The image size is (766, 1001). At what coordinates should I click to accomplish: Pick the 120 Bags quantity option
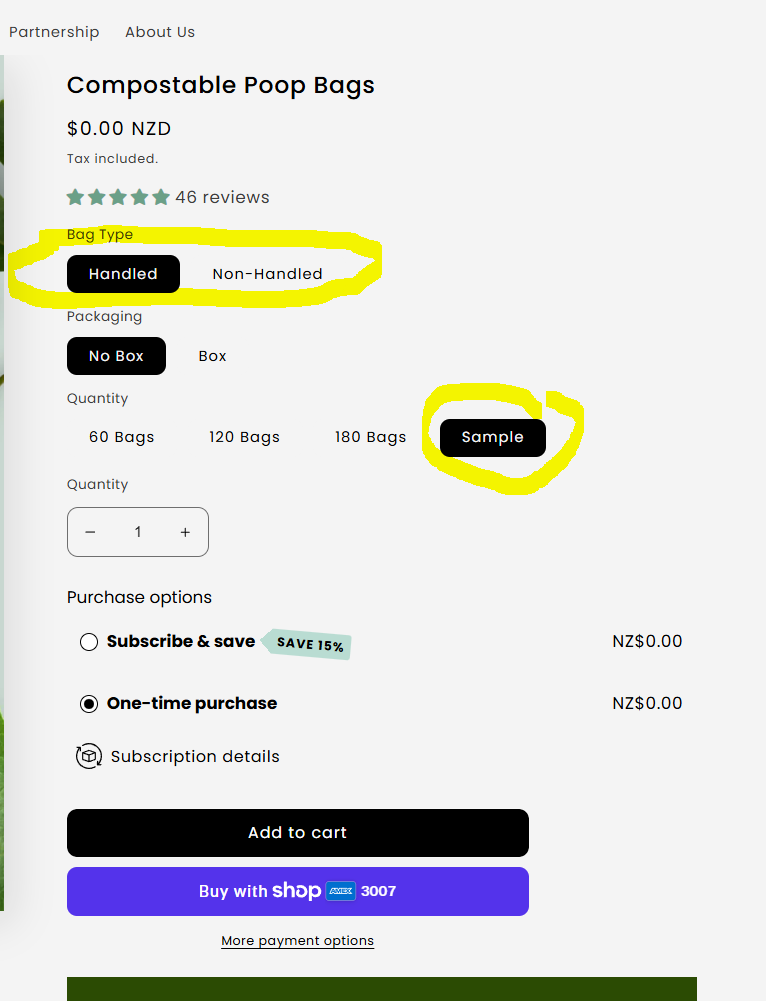[244, 437]
